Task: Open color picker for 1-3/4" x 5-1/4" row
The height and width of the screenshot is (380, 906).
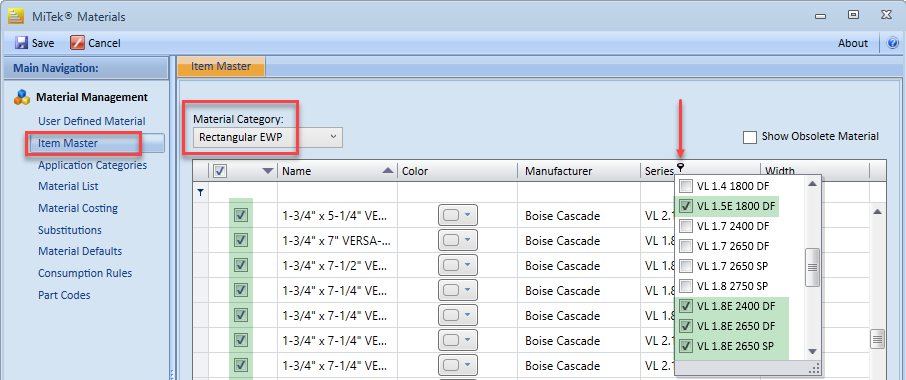Action: [x=458, y=215]
